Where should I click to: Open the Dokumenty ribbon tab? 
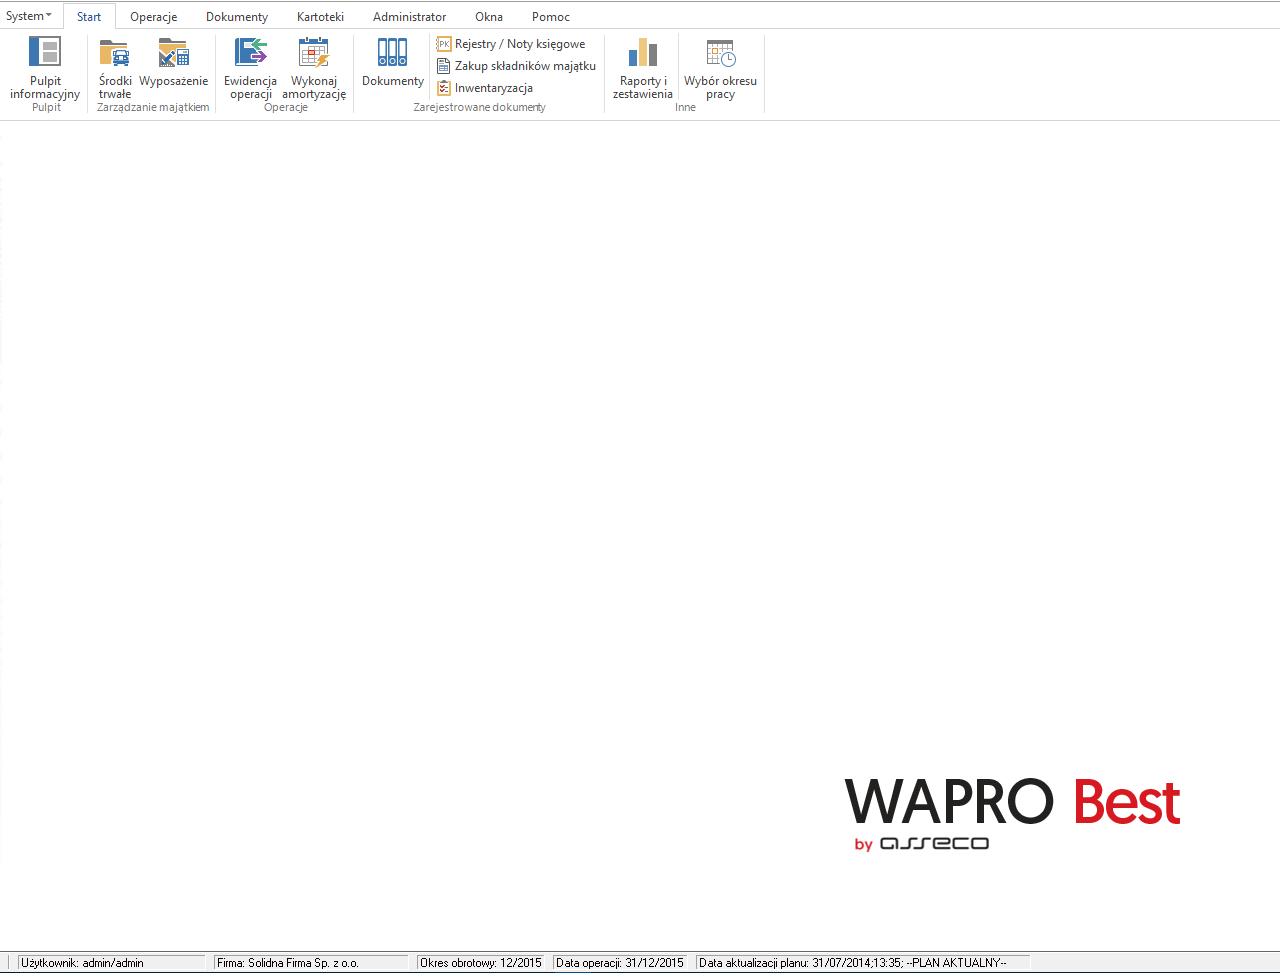(237, 16)
